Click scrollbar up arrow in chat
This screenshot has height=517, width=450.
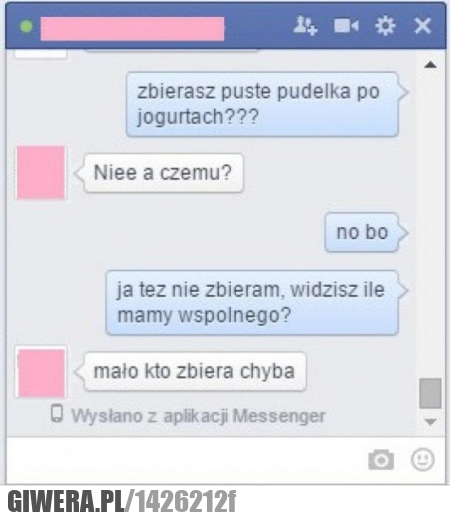click(430, 65)
